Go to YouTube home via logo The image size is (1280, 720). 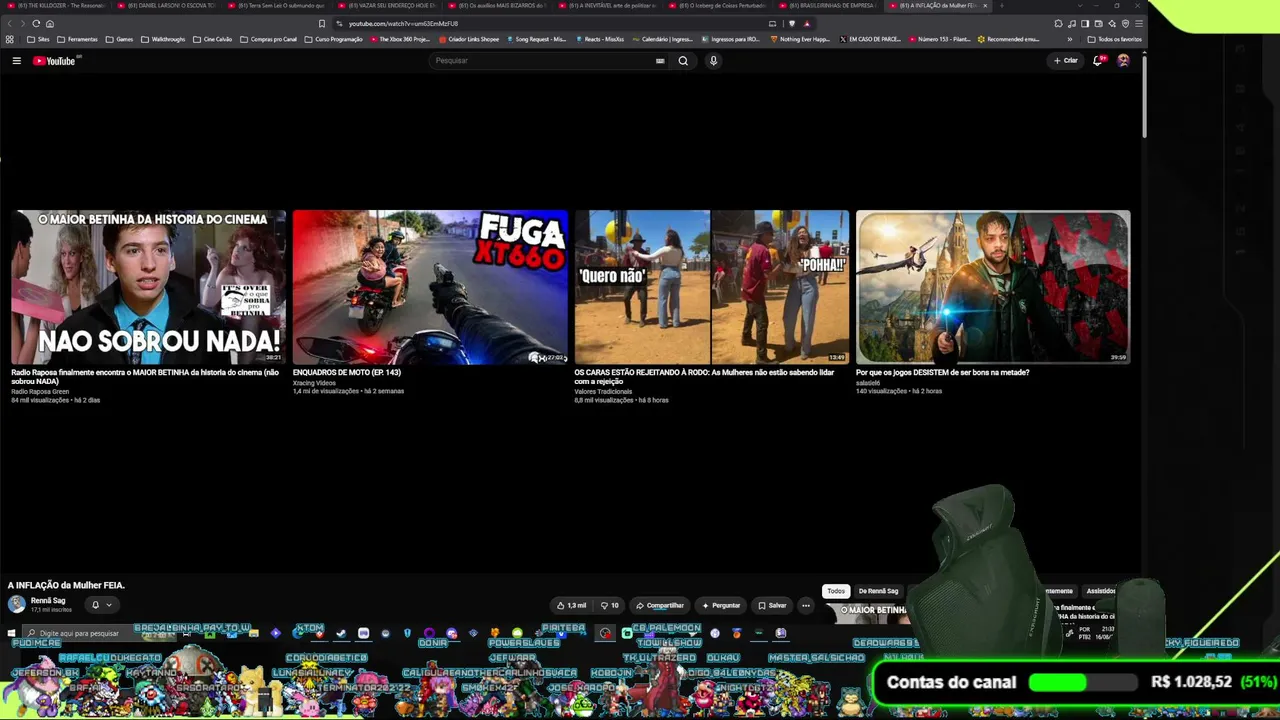click(x=55, y=61)
